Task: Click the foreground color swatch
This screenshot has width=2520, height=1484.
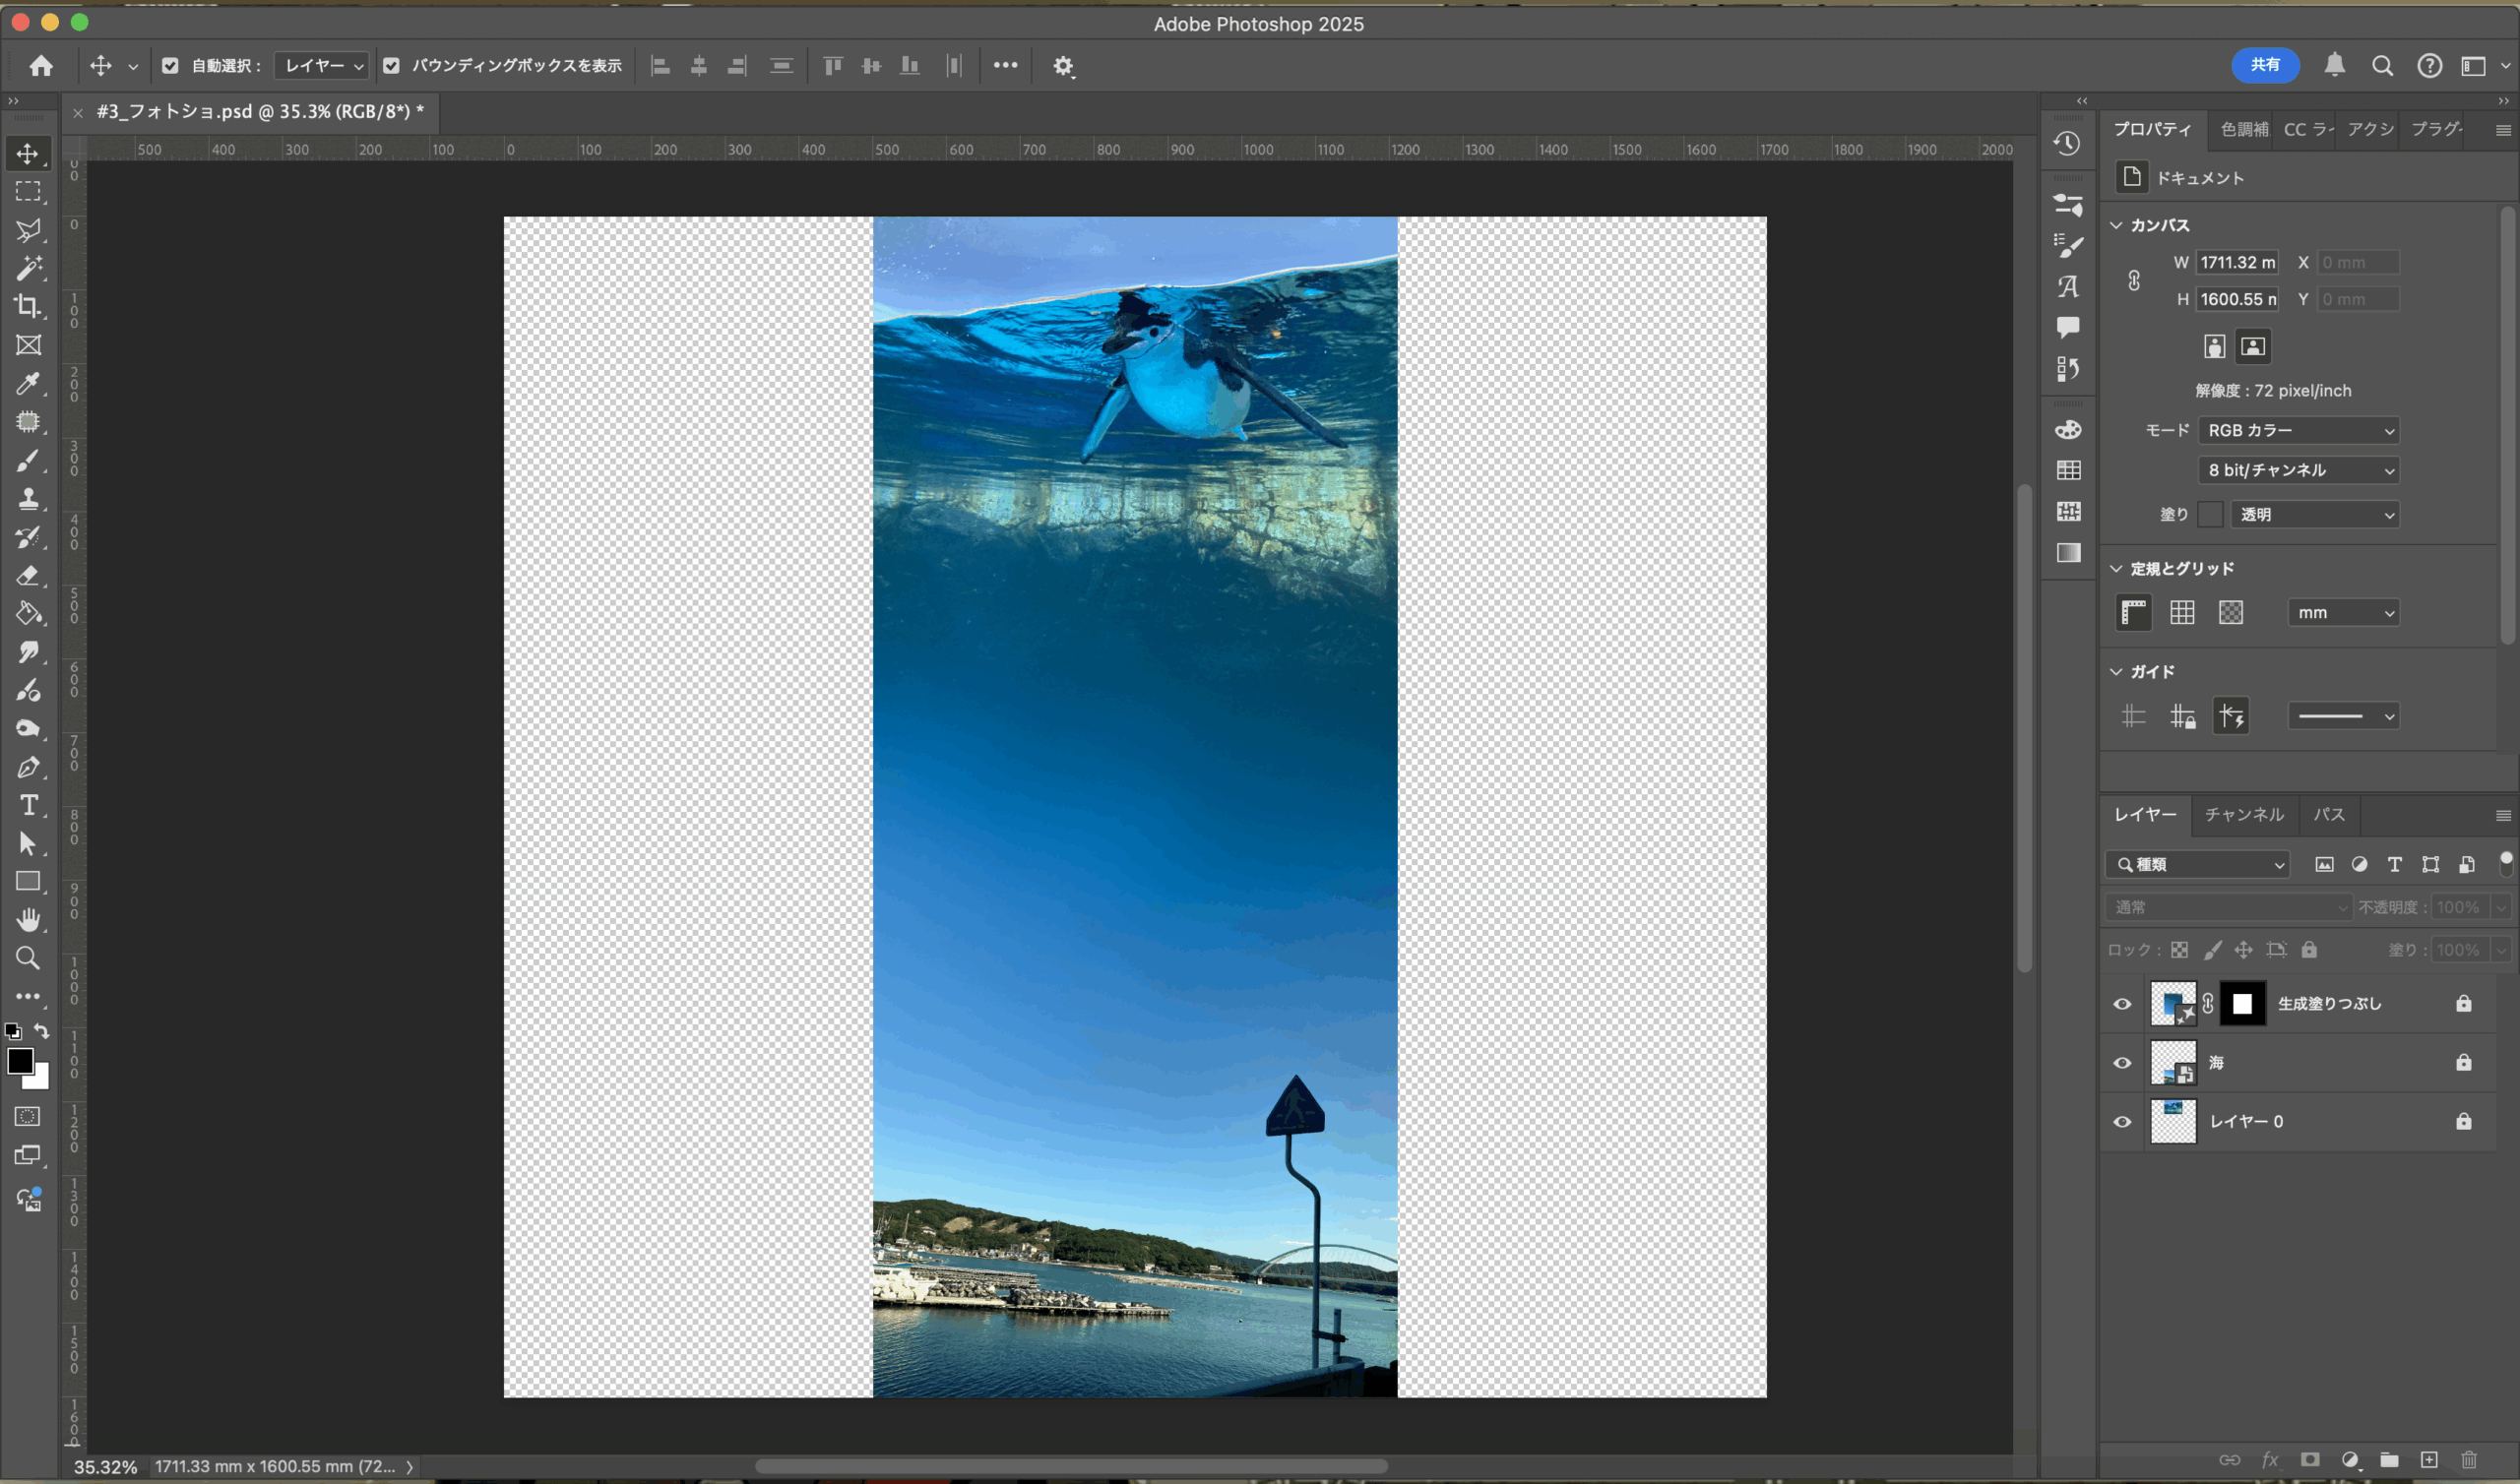Action: pos(19,1061)
